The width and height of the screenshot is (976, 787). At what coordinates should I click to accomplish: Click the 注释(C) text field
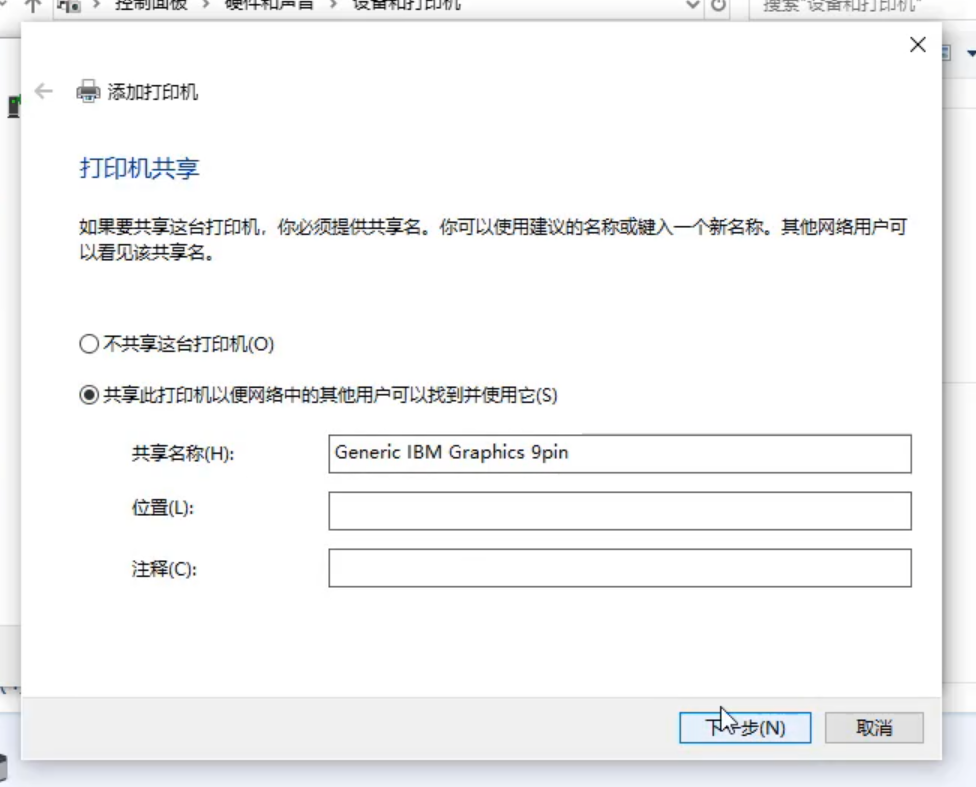619,568
